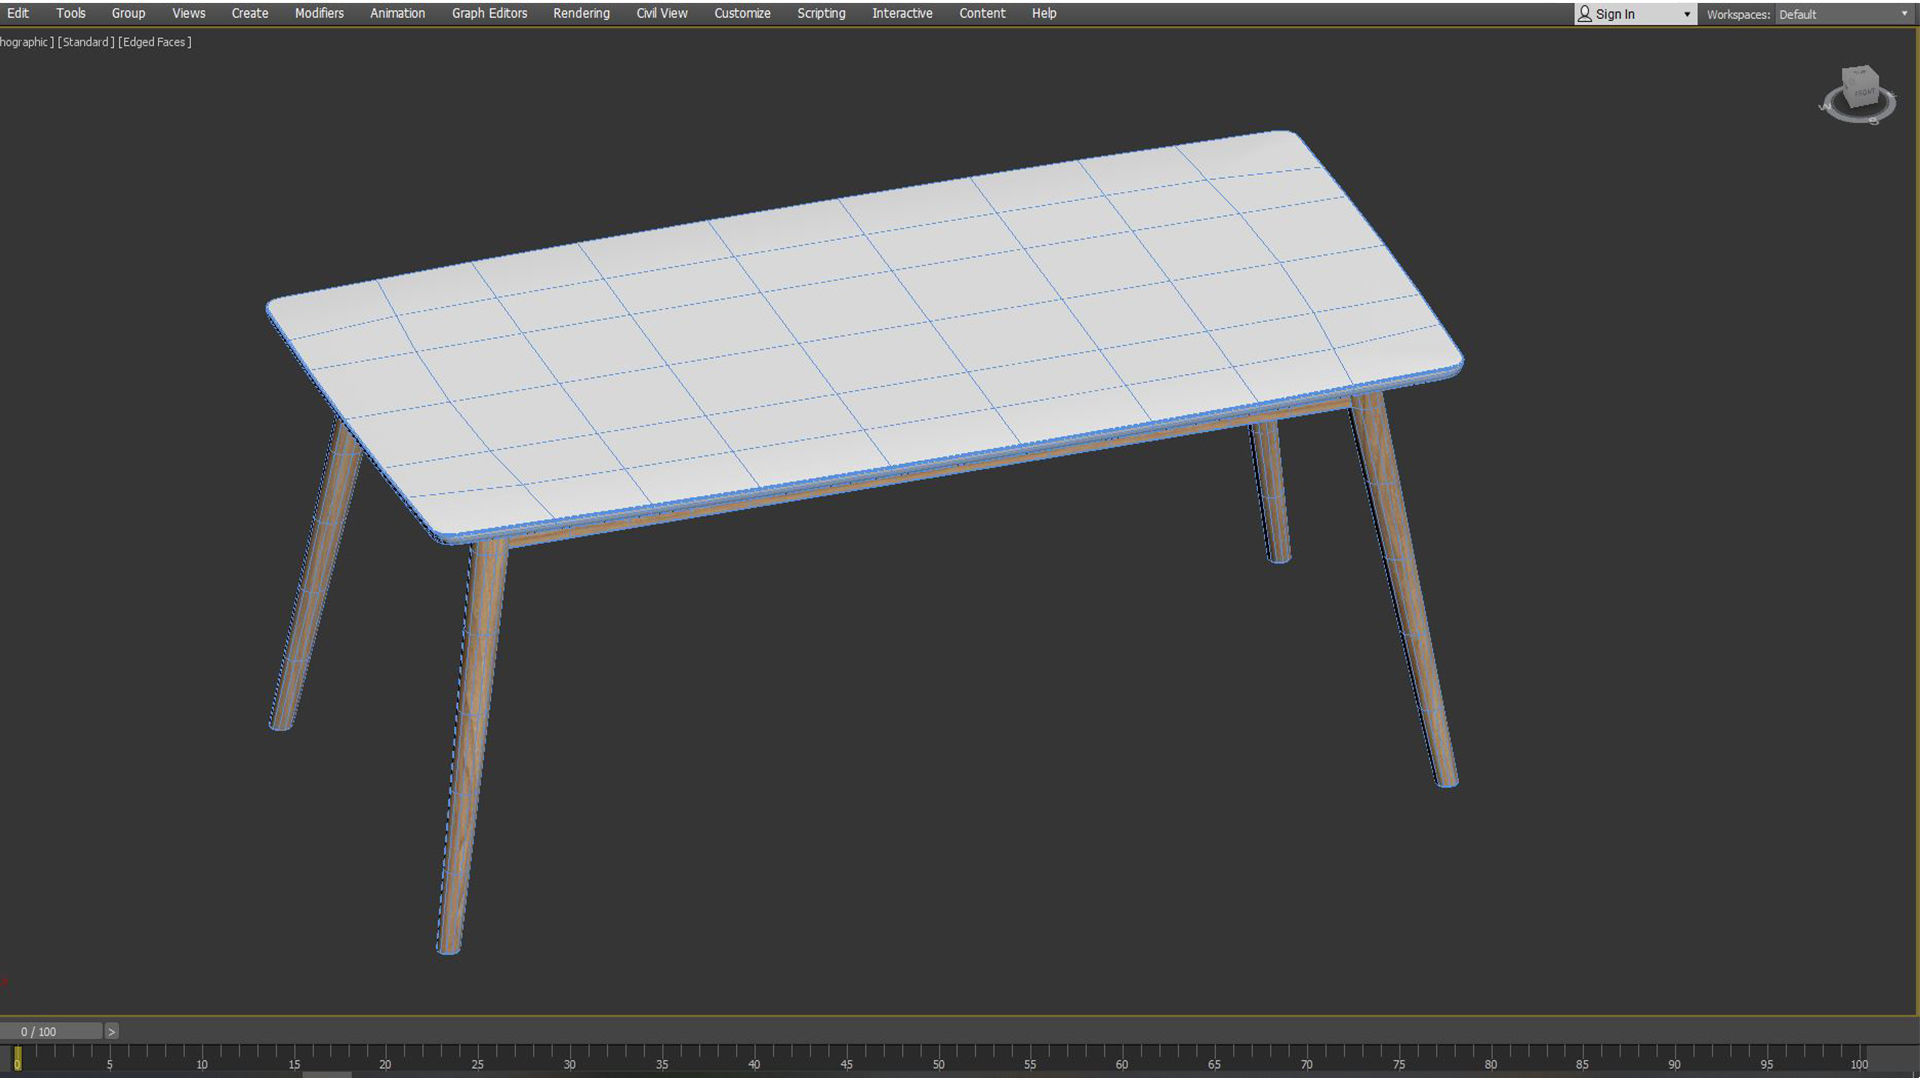Open the Help menu
1920x1080 pixels.
pyautogui.click(x=1044, y=13)
